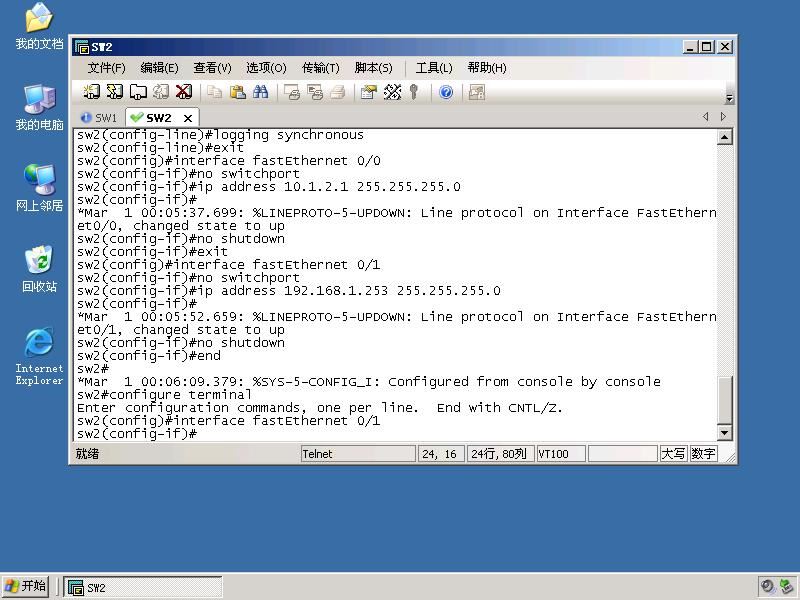
Task: Click the Print Selection toolbar icon
Action: pyautogui.click(x=315, y=92)
